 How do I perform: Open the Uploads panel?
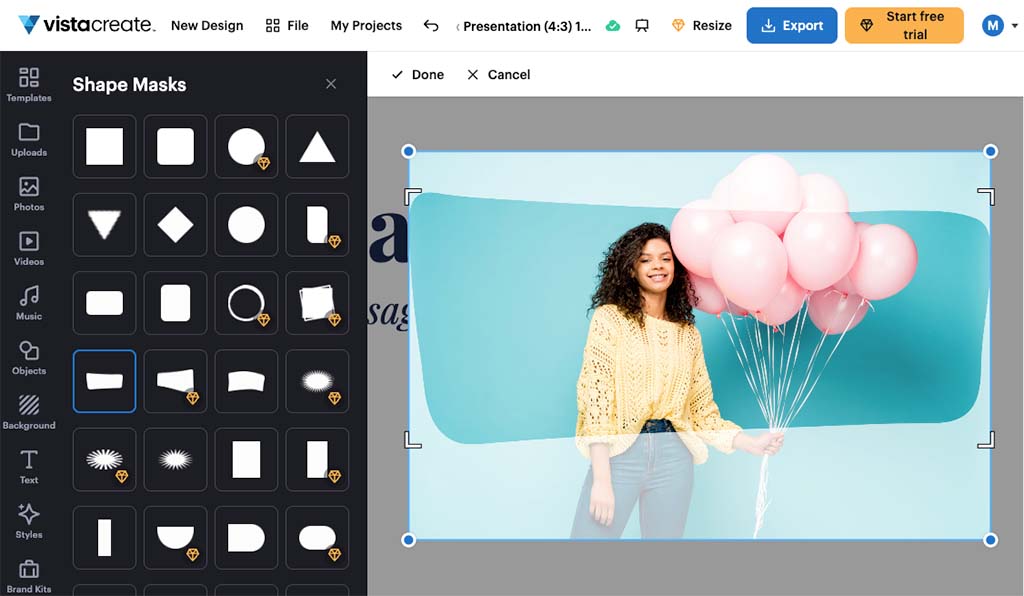(29, 140)
